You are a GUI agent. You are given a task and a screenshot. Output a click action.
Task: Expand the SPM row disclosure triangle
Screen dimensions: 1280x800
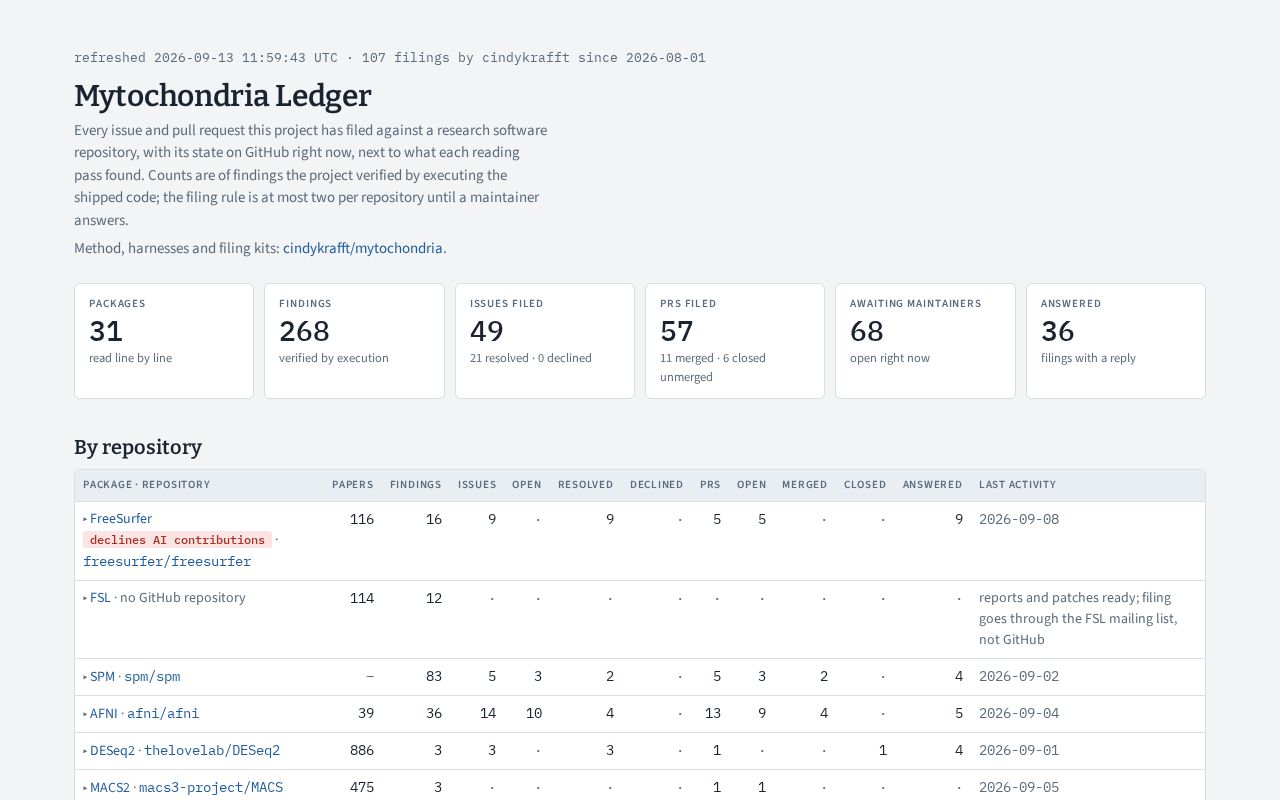86,677
